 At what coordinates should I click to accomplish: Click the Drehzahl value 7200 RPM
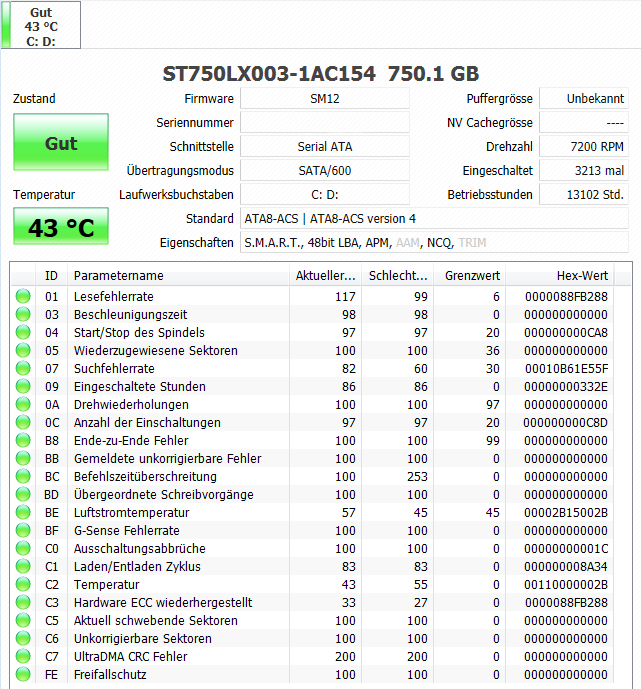584,146
